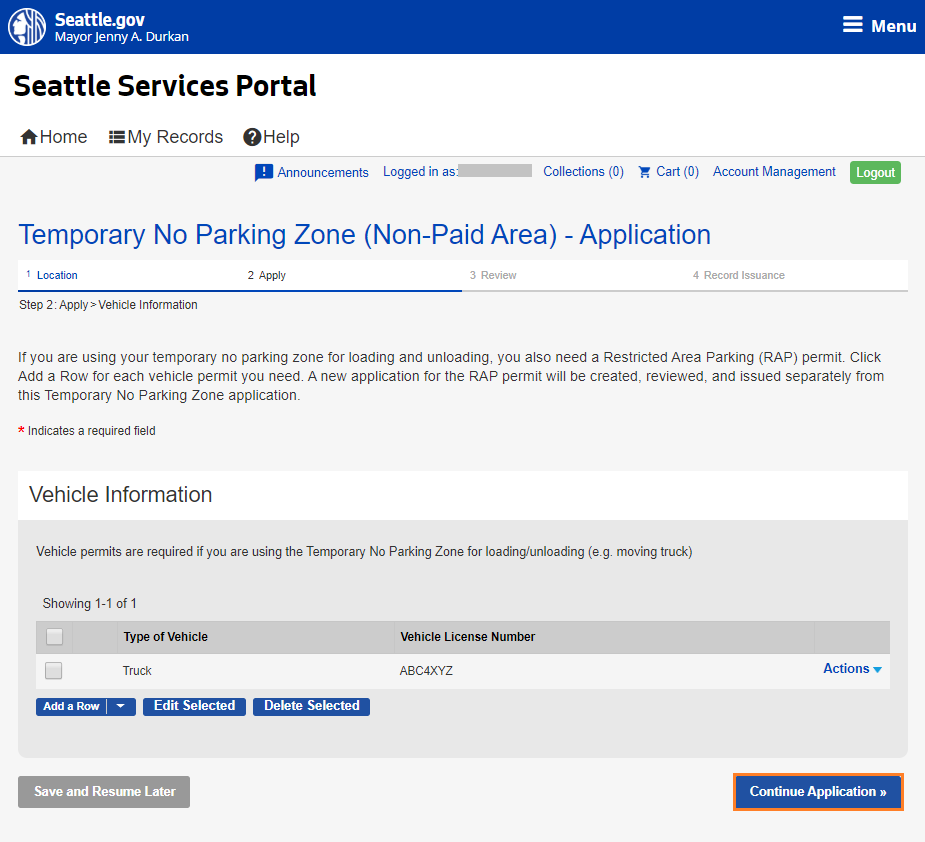The width and height of the screenshot is (925, 842).
Task: Open Account Management
Action: [774, 172]
